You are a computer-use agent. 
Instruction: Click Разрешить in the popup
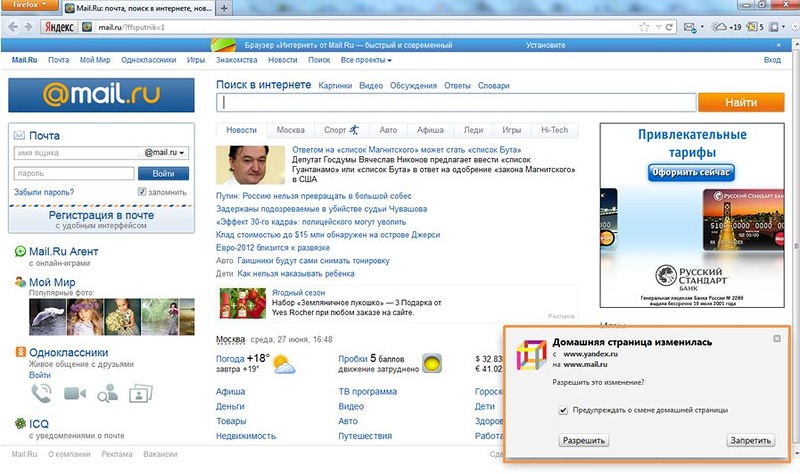tap(583, 440)
